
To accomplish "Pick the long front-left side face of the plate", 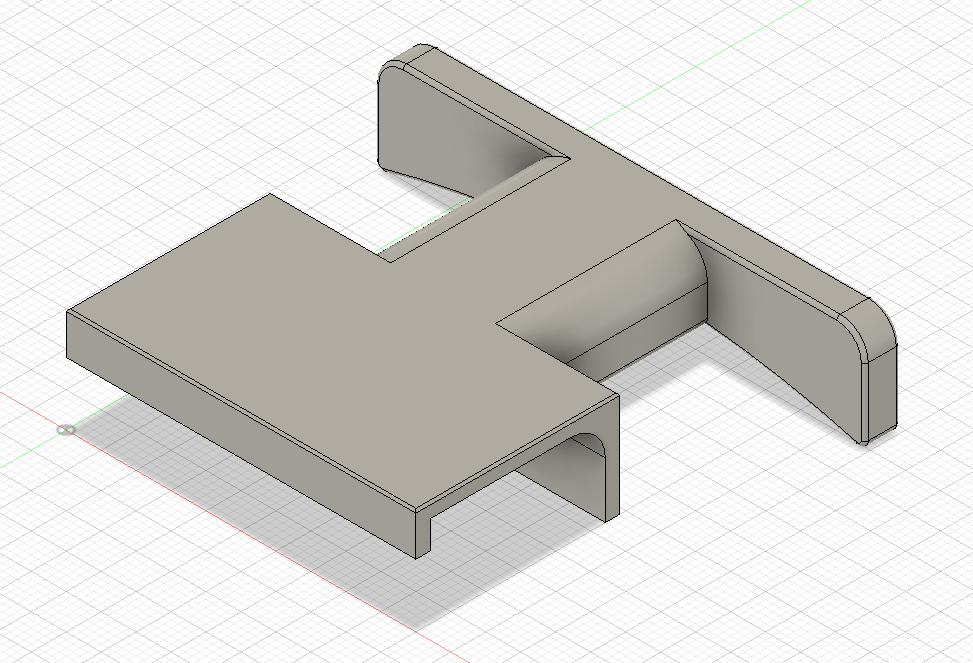I will (242, 435).
